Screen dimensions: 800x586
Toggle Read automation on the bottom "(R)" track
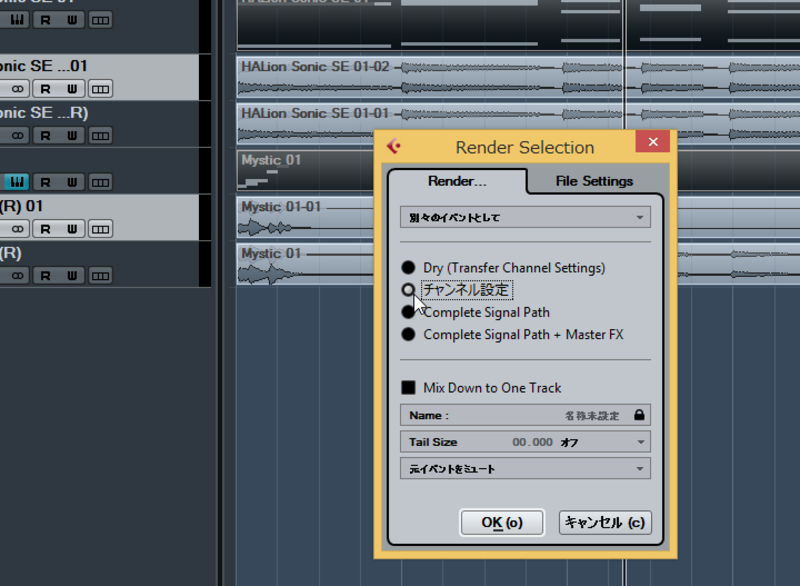tap(45, 276)
